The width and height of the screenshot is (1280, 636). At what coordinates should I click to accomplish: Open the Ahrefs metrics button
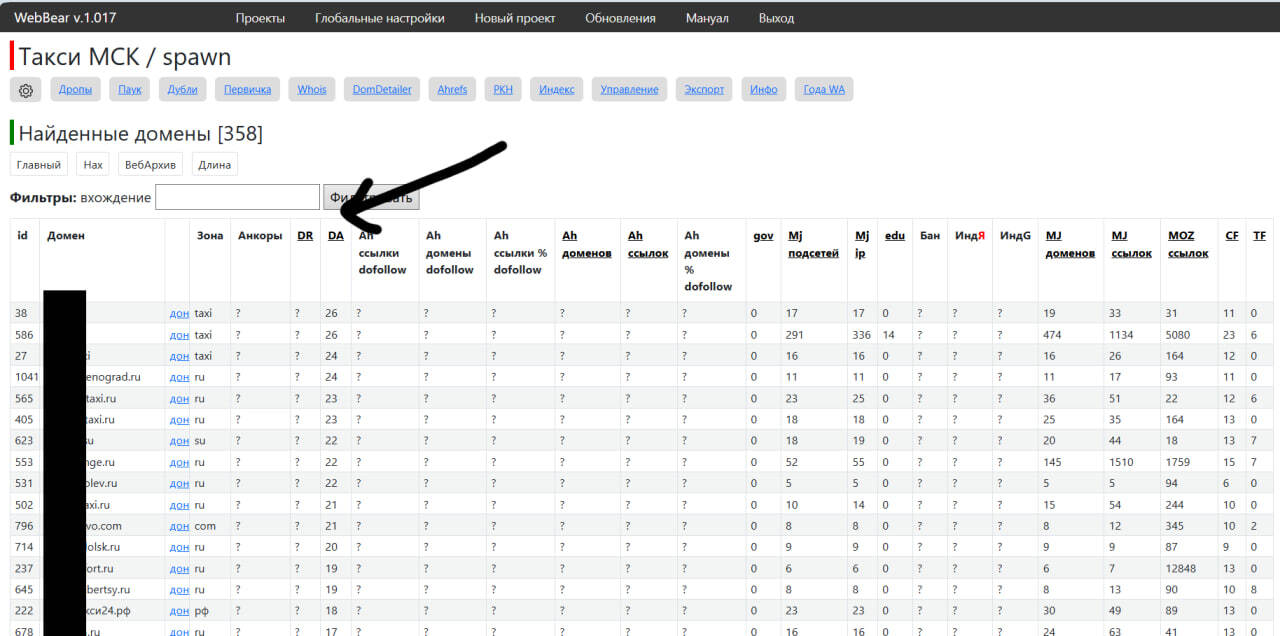452,90
